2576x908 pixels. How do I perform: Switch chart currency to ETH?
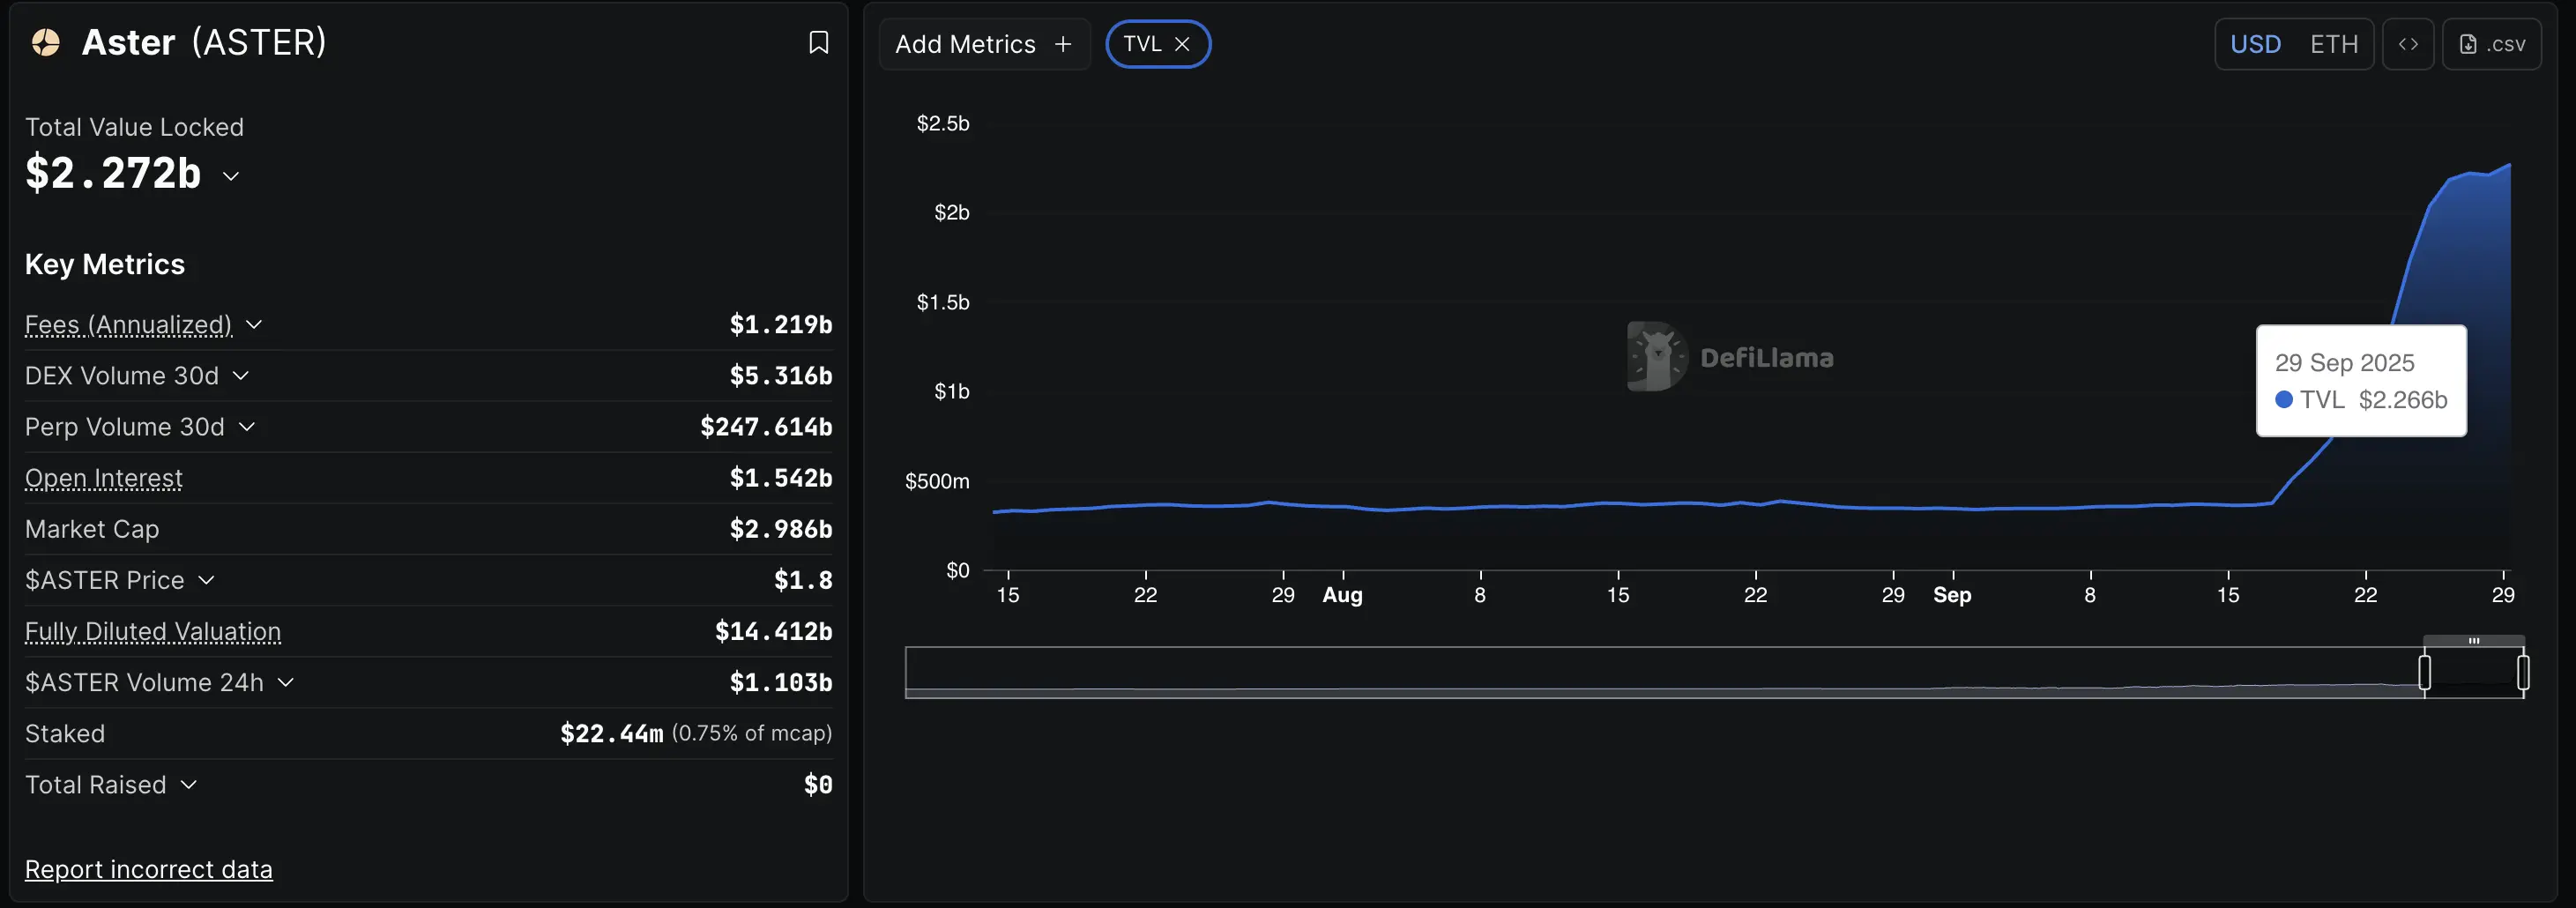point(2333,44)
